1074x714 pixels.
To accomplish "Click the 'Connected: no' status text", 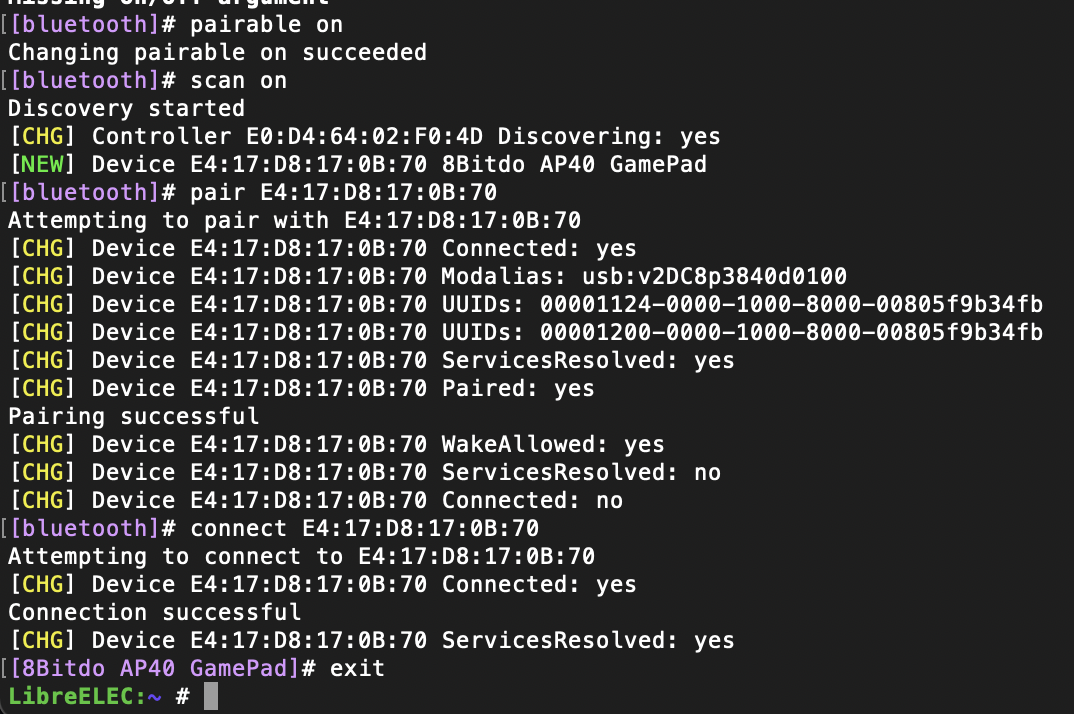I will pos(532,500).
